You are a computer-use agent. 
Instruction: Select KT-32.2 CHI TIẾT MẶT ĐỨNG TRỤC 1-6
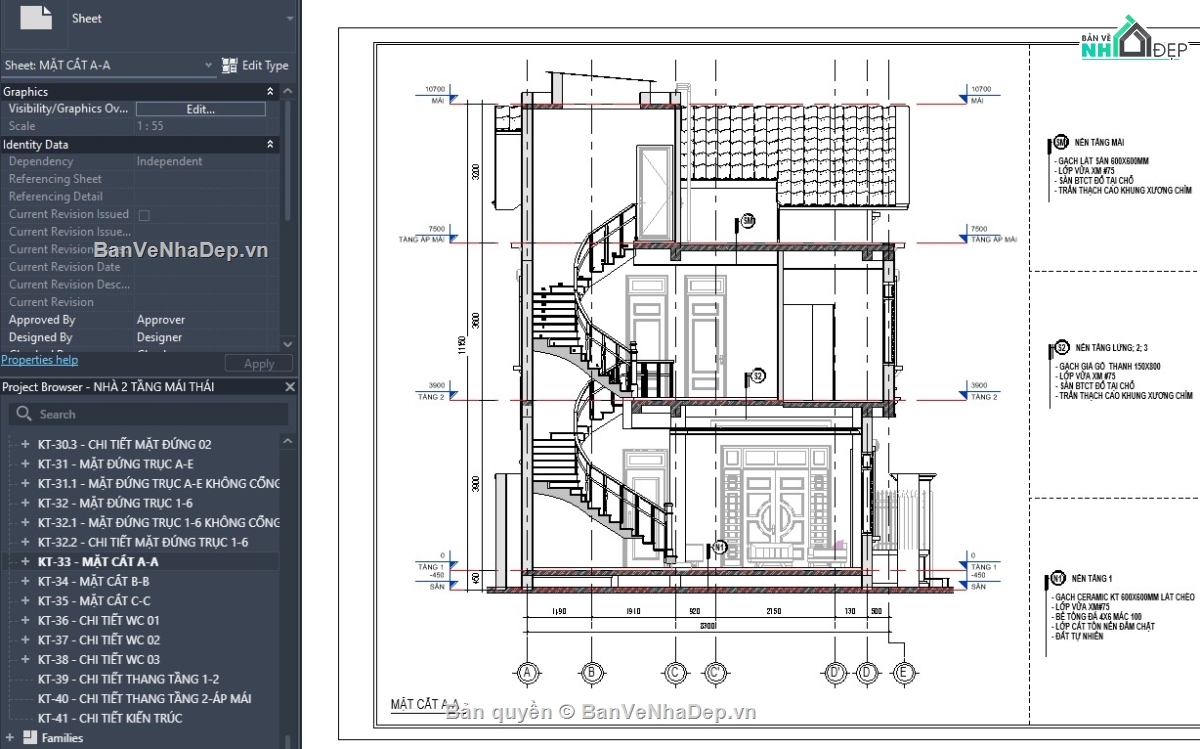pyautogui.click(x=143, y=542)
